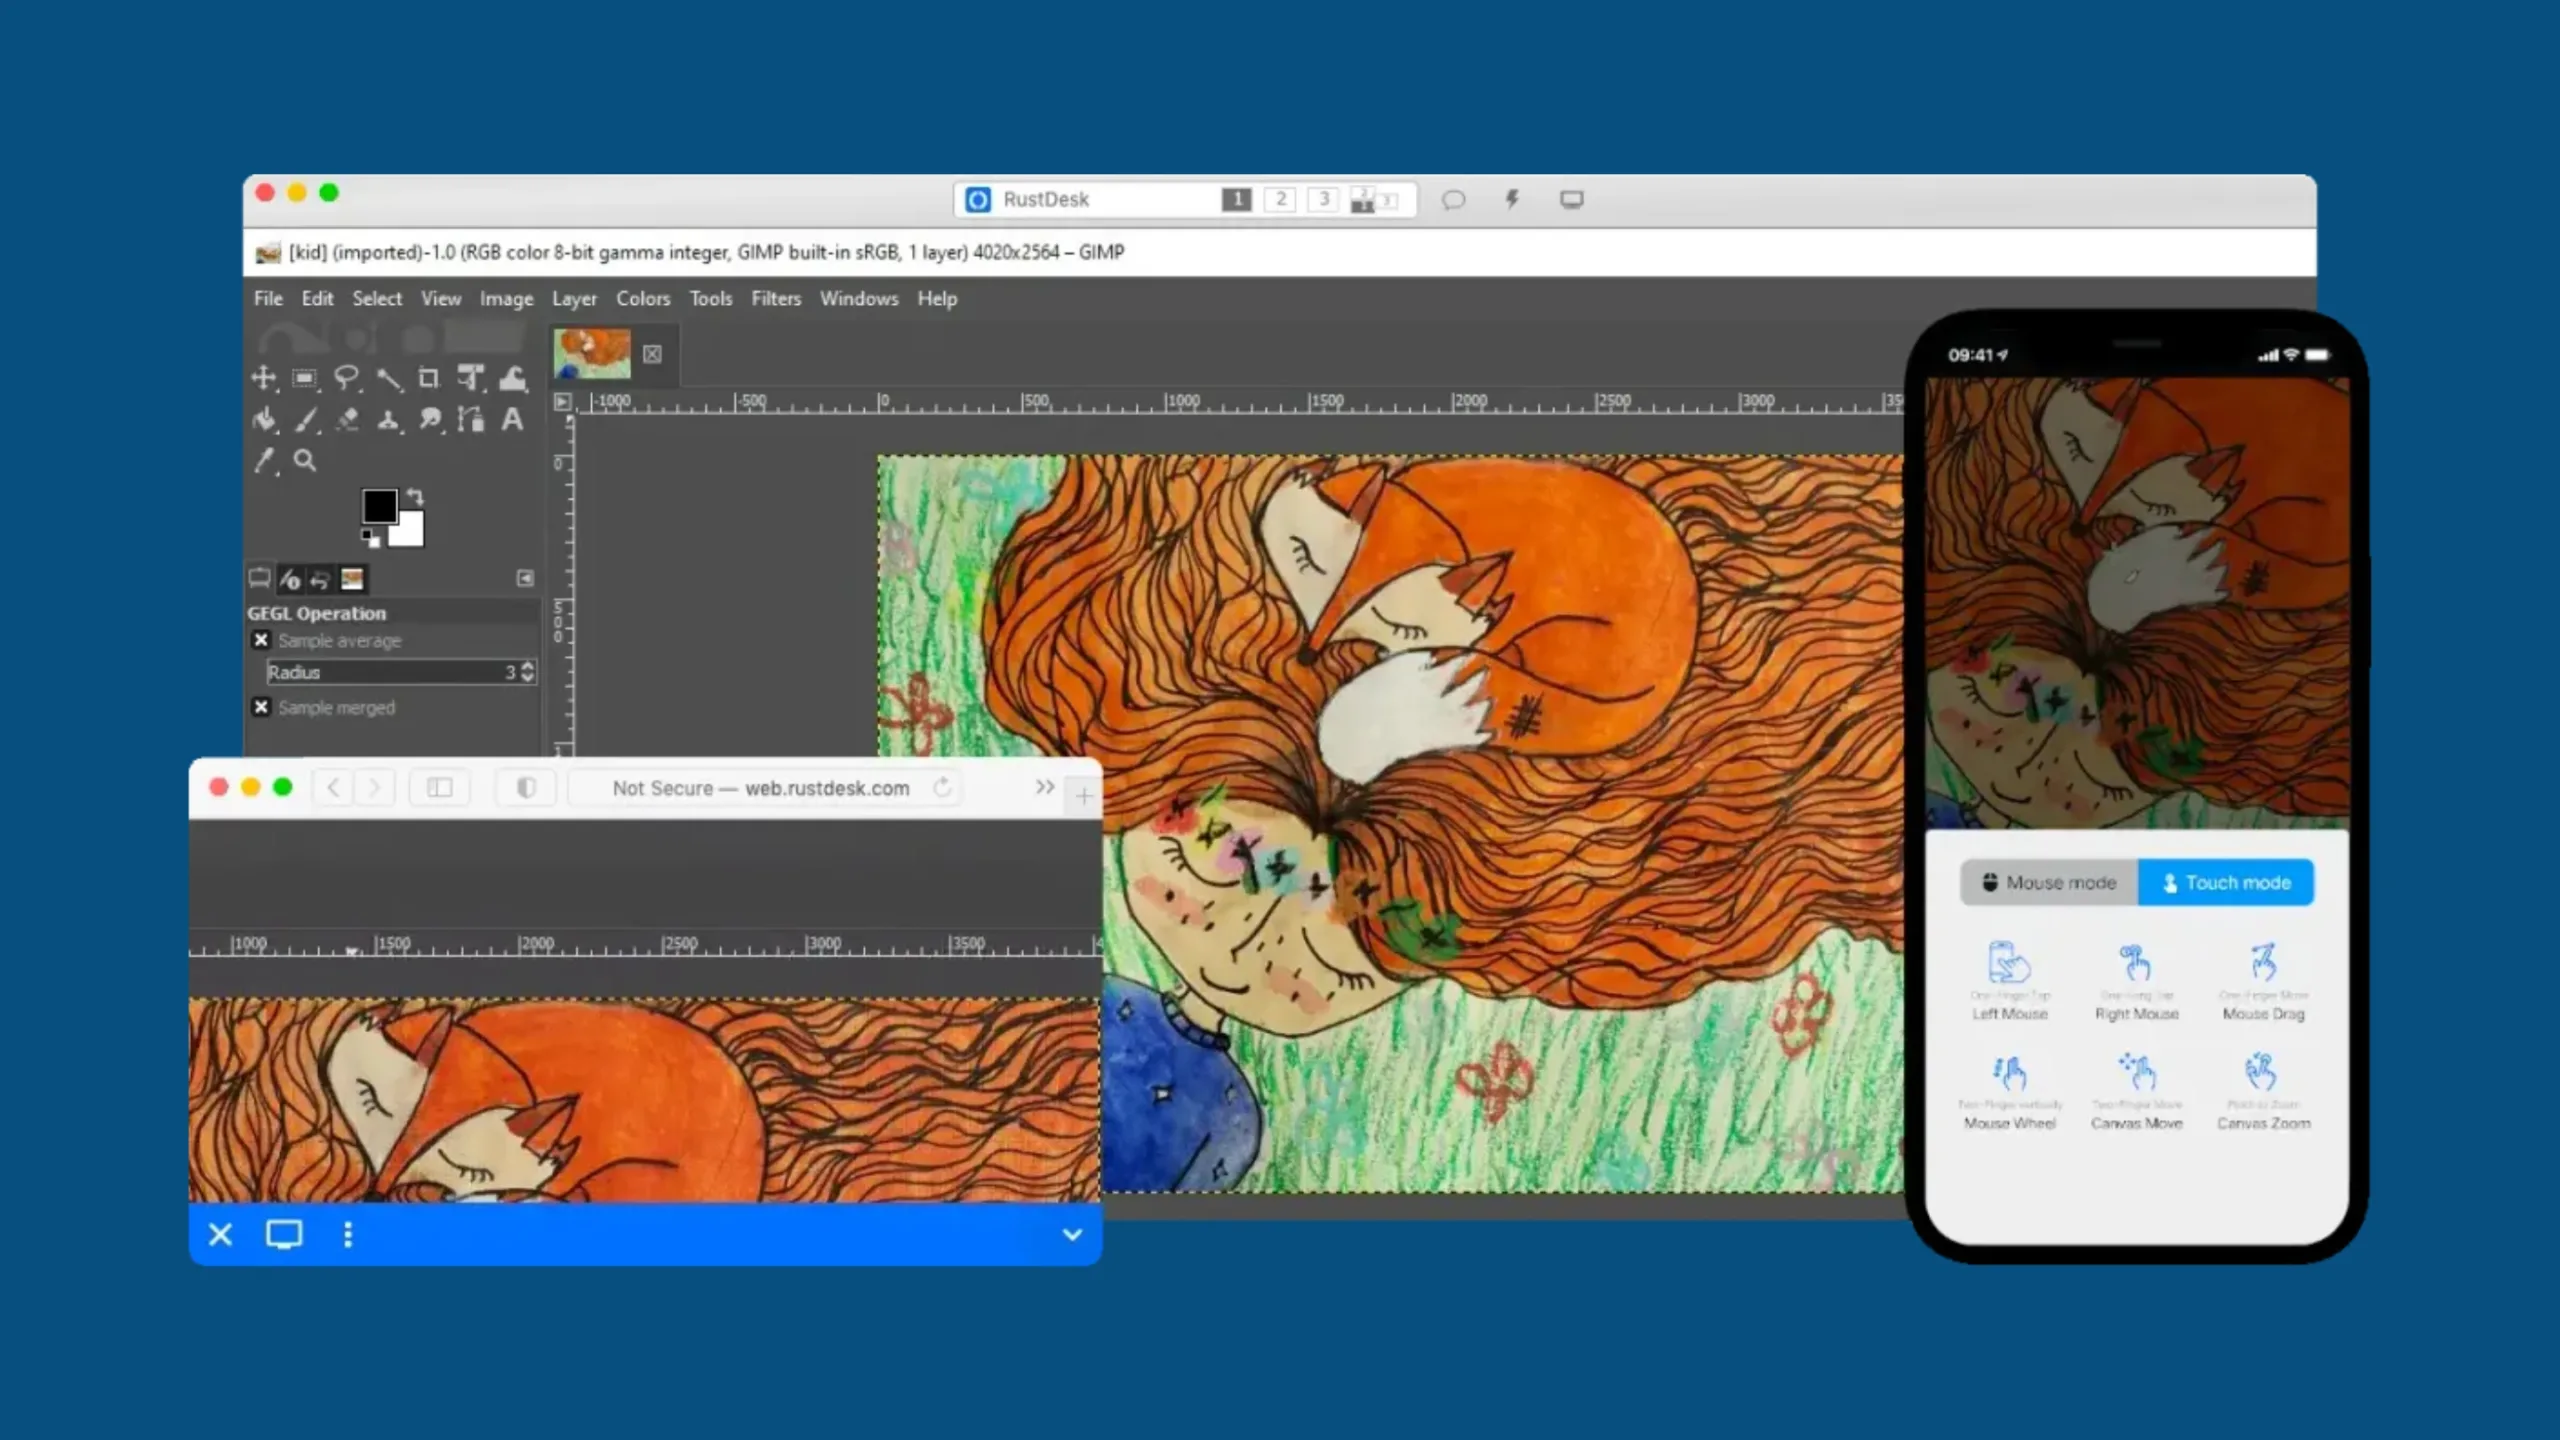Reload web.rustdesk.com page

[x=942, y=787]
